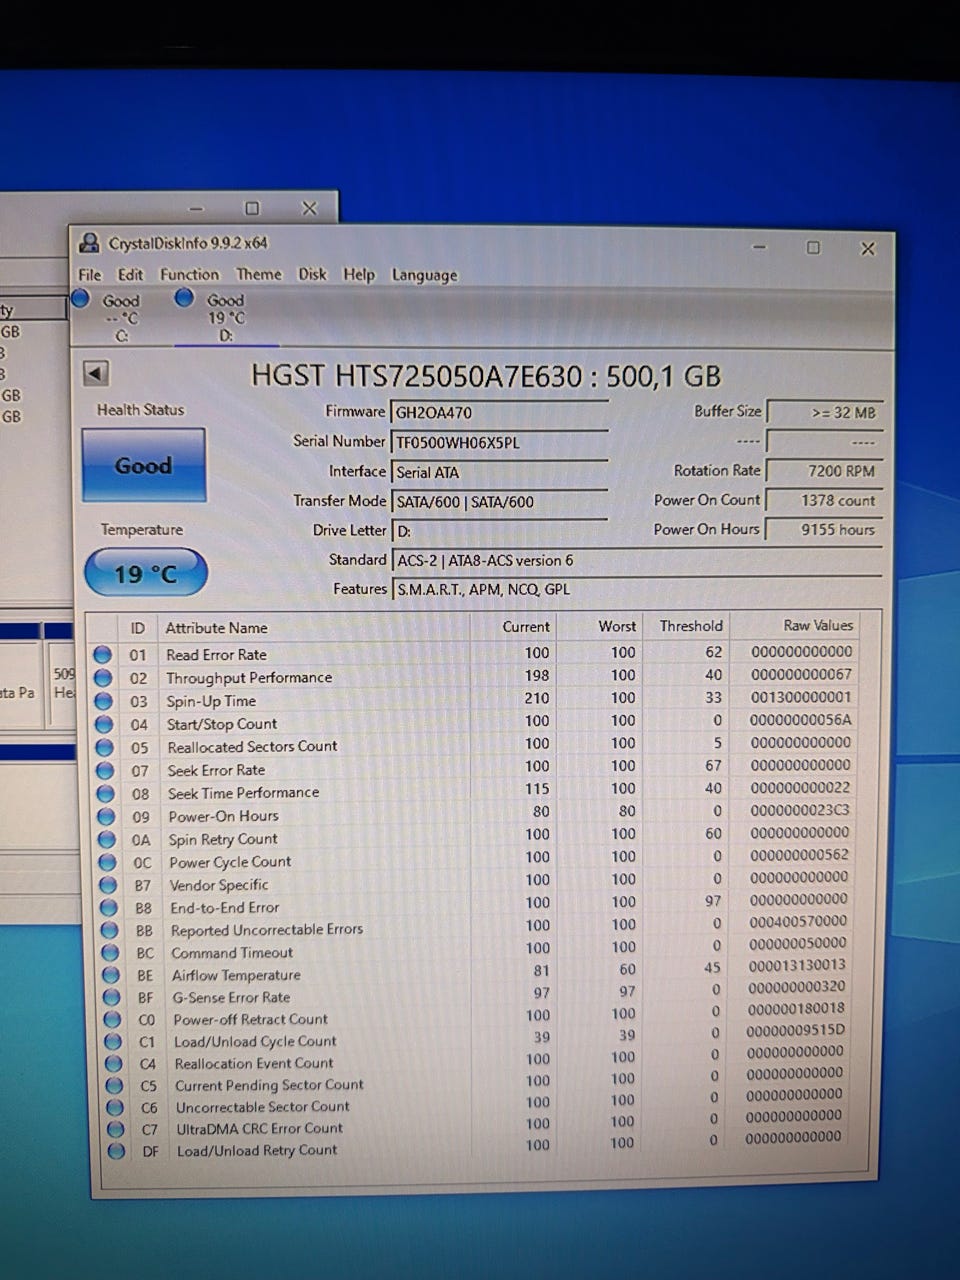Click the Buffer Size value >= 32 MB
The image size is (960, 1280).
pos(825,412)
